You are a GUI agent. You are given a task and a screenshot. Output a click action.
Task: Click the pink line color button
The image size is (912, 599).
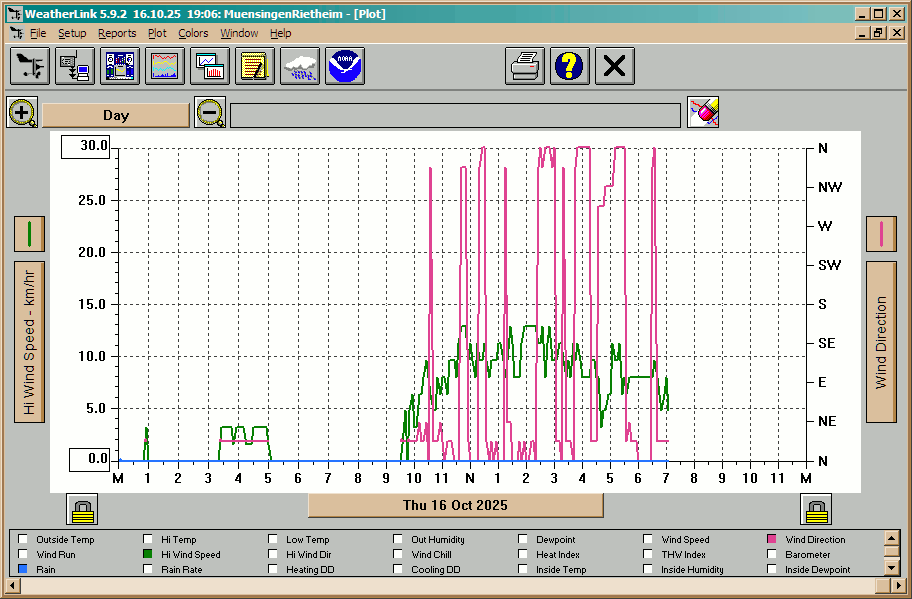pyautogui.click(x=881, y=234)
